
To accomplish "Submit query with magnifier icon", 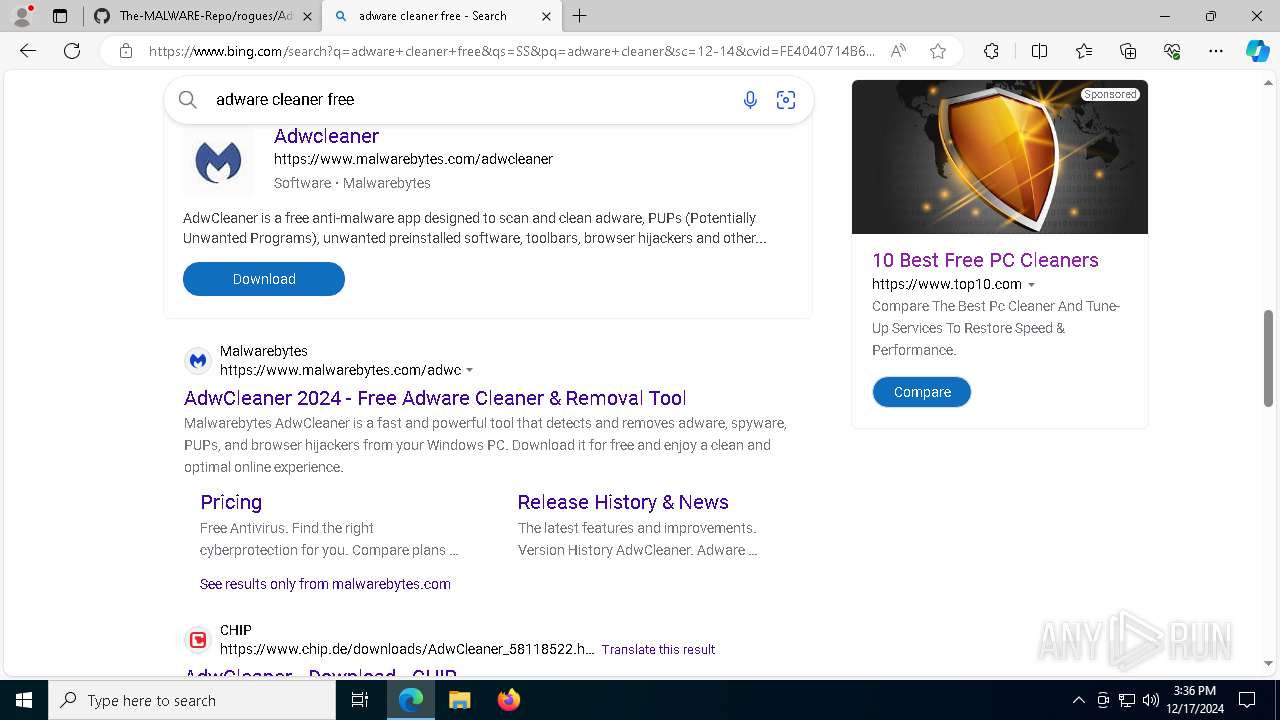I will pos(187,99).
